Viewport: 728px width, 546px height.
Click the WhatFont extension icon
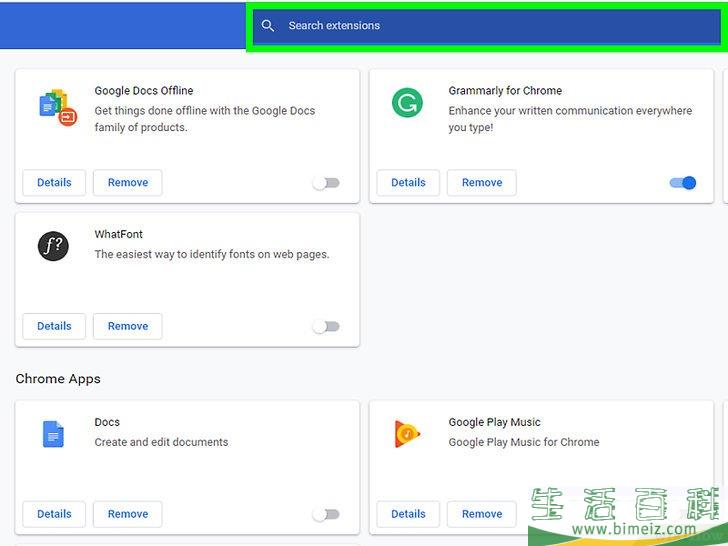point(53,246)
